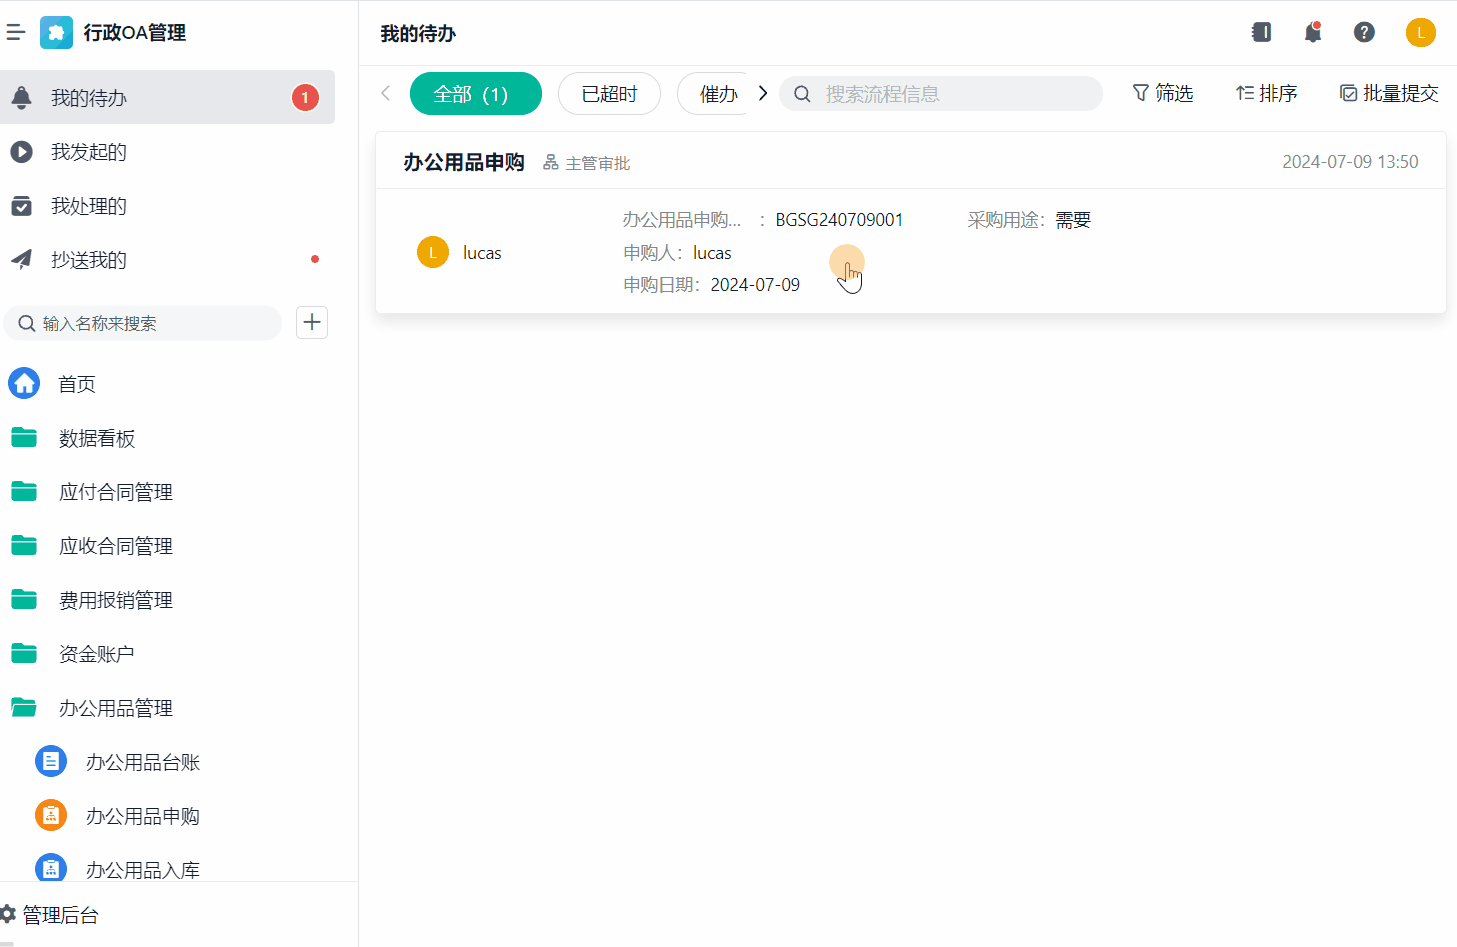
Task: Click the plus icon beside sidebar search
Action: point(312,322)
